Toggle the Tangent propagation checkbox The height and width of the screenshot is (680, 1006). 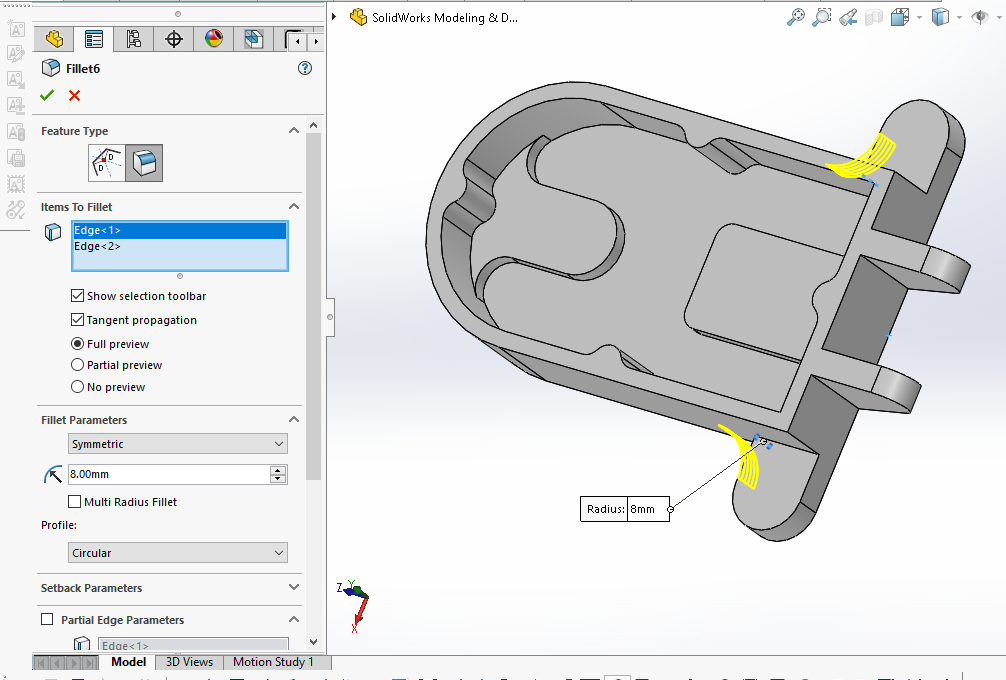point(78,320)
